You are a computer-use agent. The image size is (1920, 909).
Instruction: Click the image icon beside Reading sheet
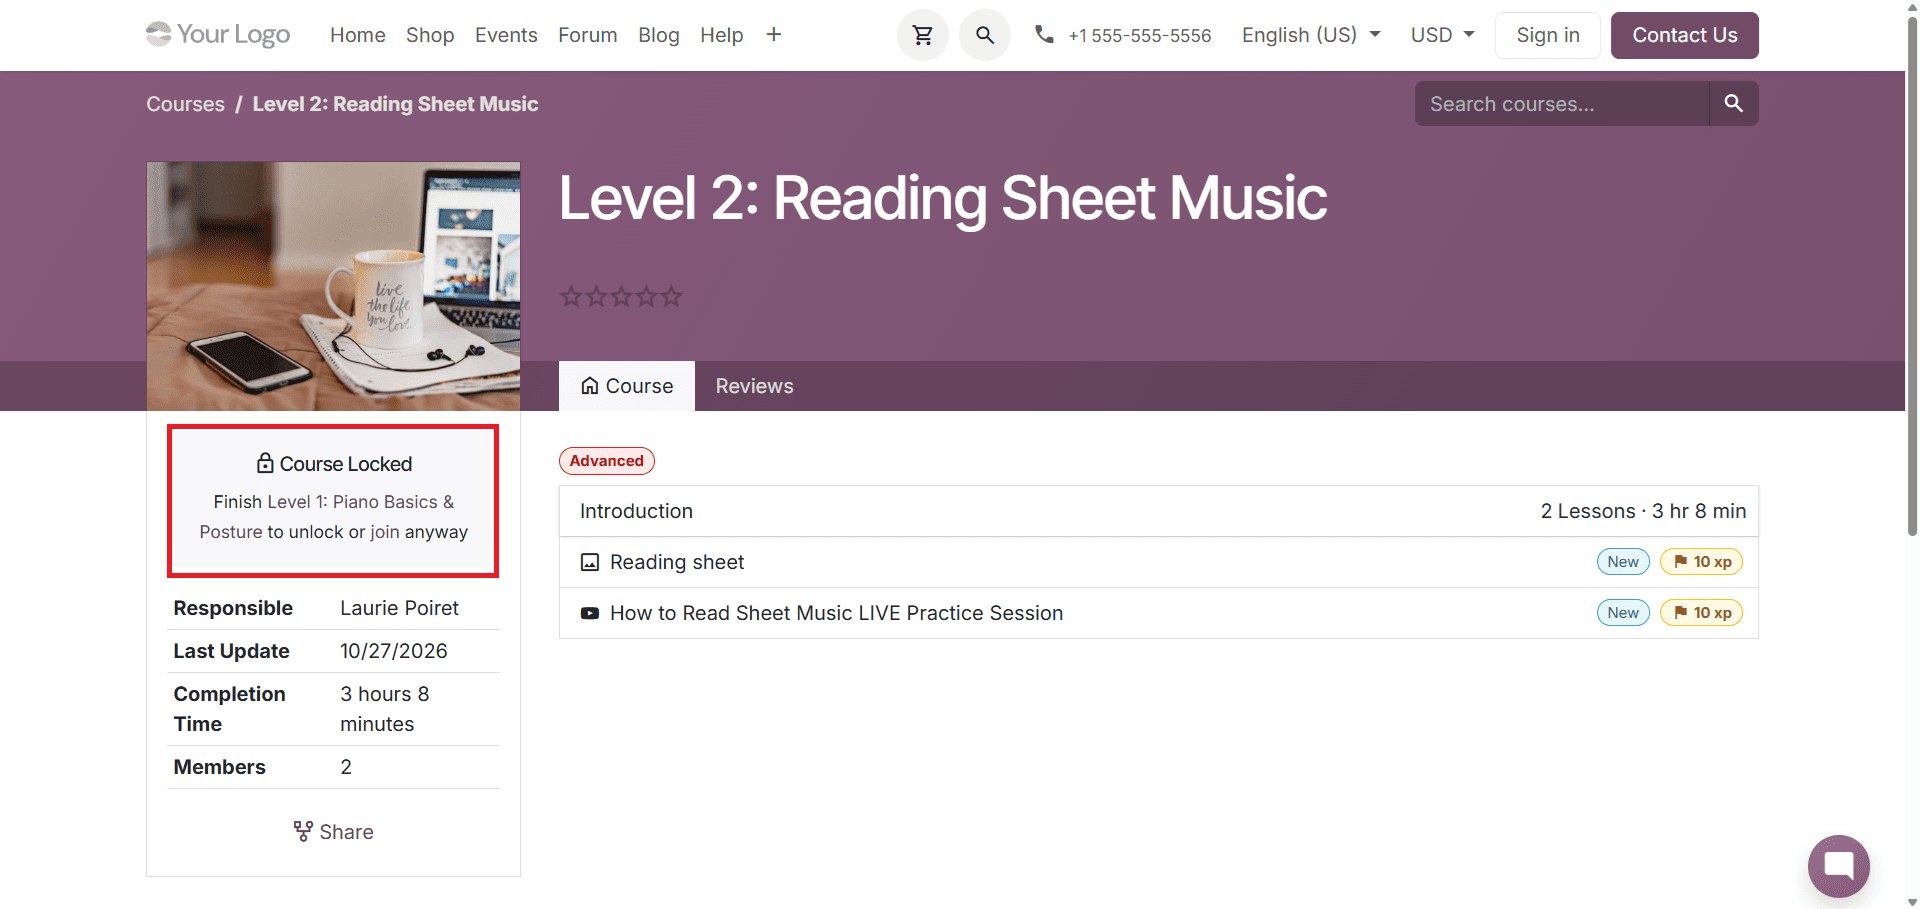point(590,562)
